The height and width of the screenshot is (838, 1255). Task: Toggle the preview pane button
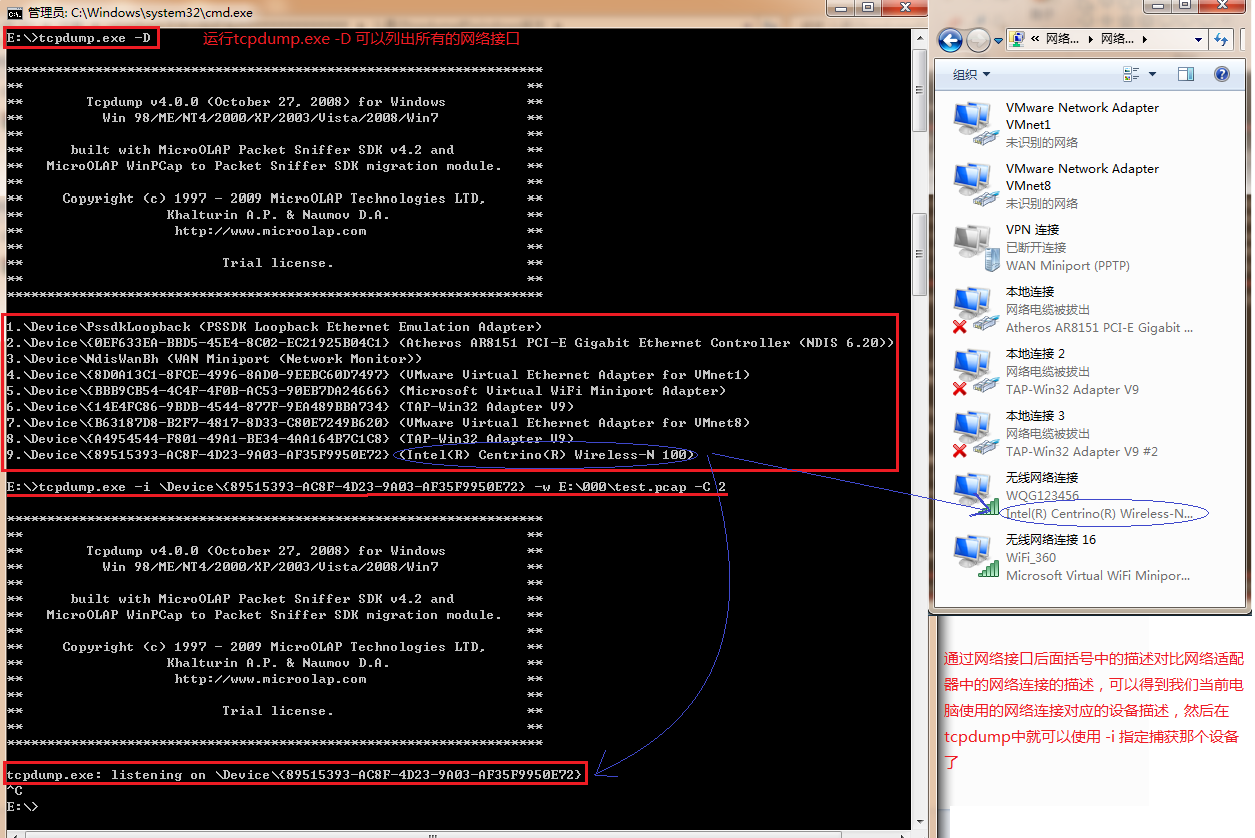point(1186,74)
